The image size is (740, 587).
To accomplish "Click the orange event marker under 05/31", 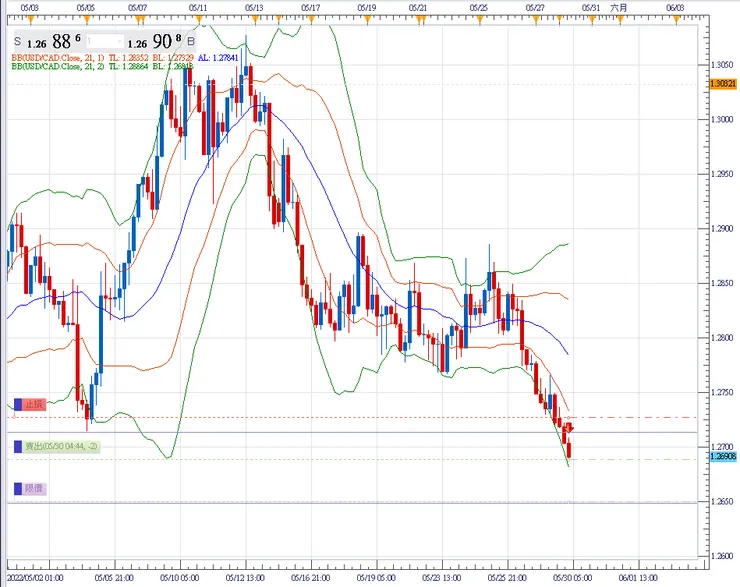I will pos(592,19).
